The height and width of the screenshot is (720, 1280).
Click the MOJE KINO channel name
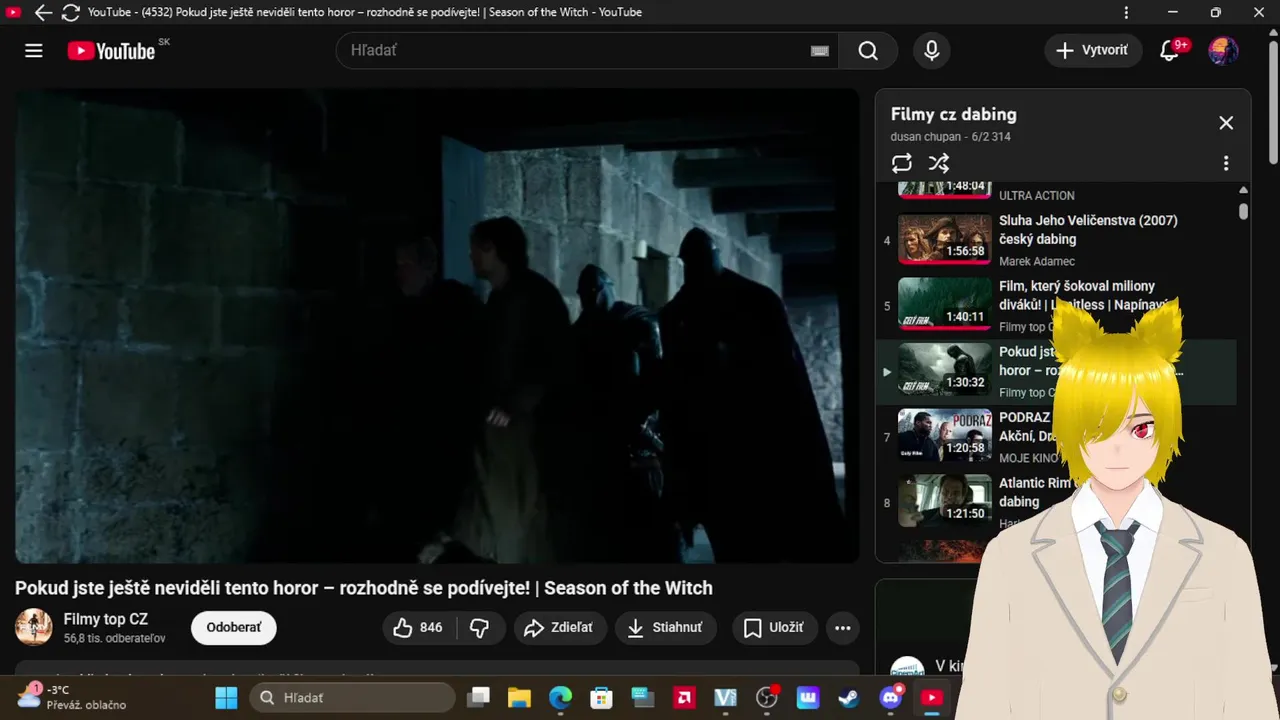click(1028, 458)
